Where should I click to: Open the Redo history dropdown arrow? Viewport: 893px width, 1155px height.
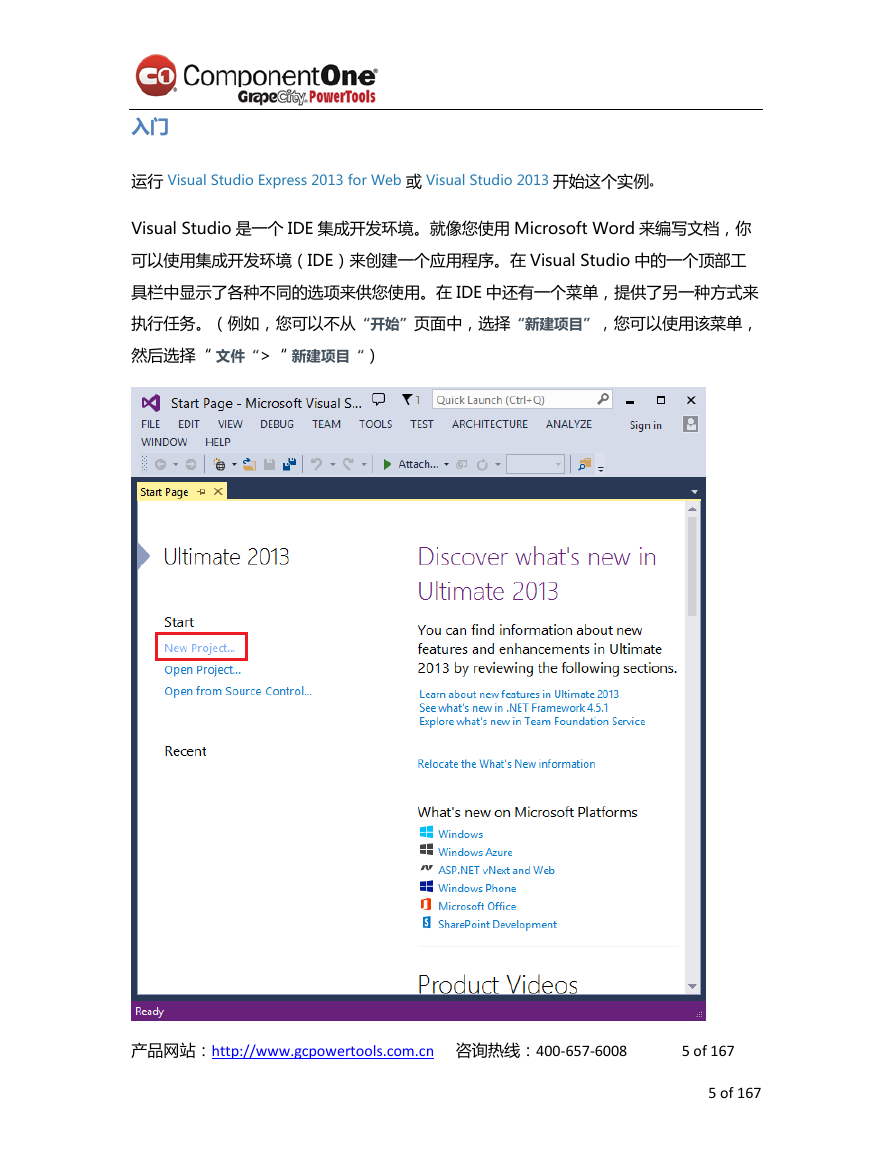coord(364,465)
